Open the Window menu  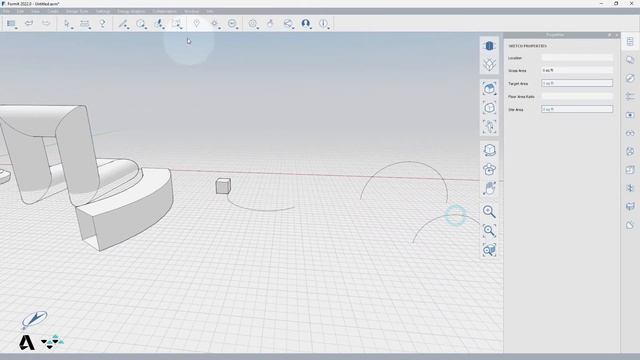click(191, 11)
